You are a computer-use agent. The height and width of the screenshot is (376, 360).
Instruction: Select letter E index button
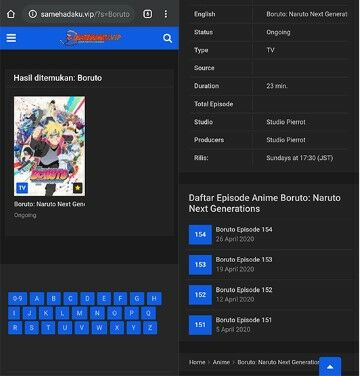(x=104, y=298)
